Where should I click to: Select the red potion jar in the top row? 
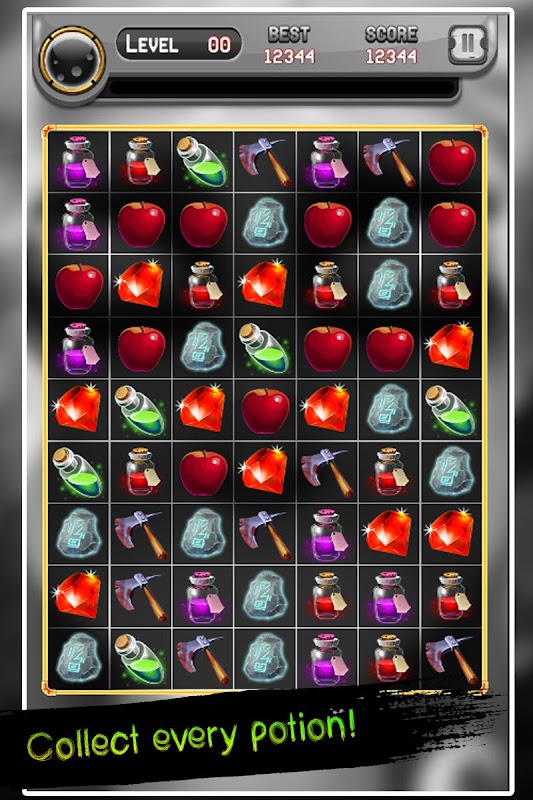point(141,161)
